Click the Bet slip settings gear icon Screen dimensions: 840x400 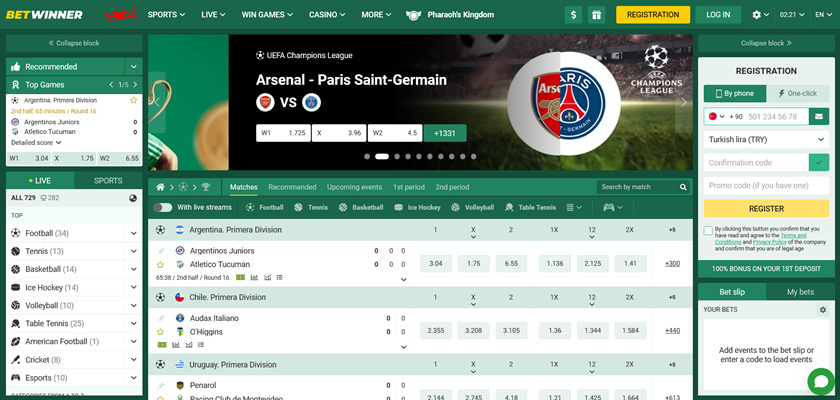pyautogui.click(x=823, y=310)
